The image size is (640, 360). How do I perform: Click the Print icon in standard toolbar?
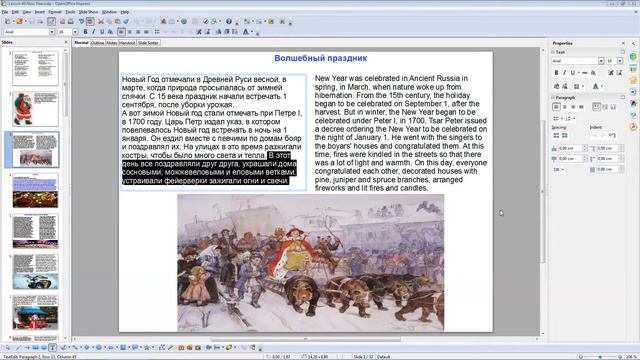(x=71, y=21)
